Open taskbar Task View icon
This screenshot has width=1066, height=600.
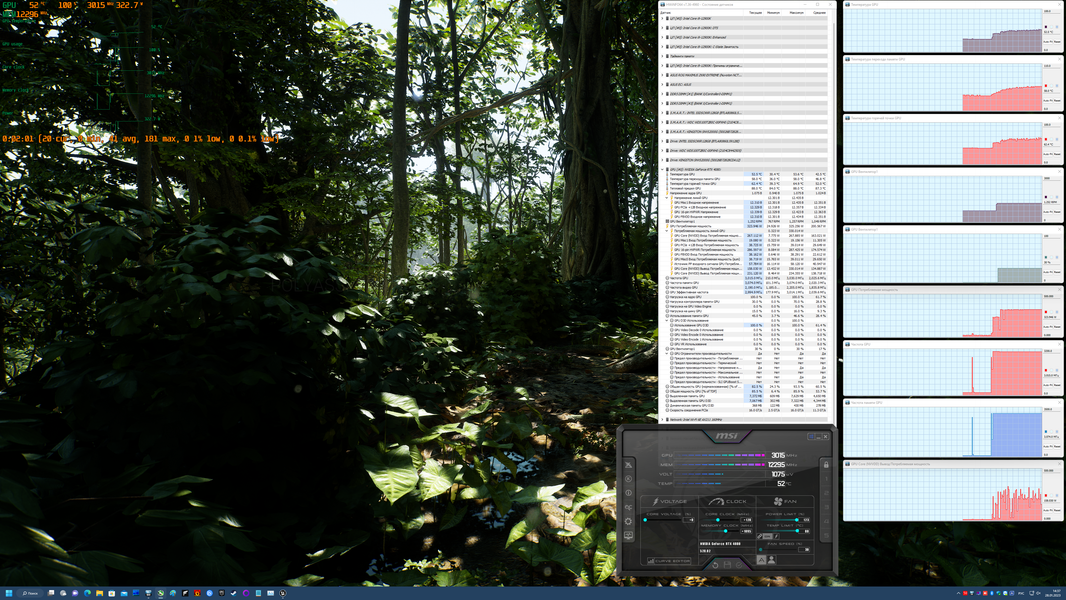point(50,593)
